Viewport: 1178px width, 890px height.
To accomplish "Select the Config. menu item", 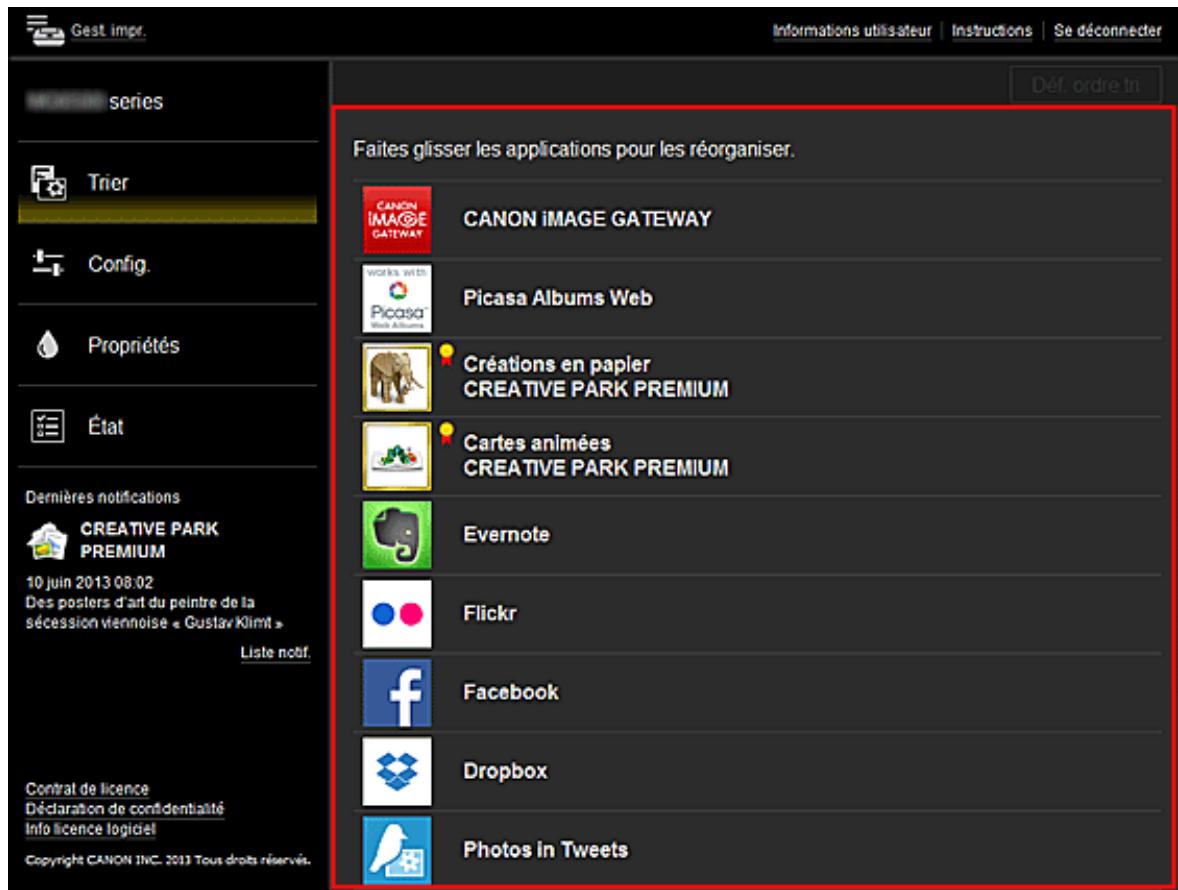I will pyautogui.click(x=168, y=264).
